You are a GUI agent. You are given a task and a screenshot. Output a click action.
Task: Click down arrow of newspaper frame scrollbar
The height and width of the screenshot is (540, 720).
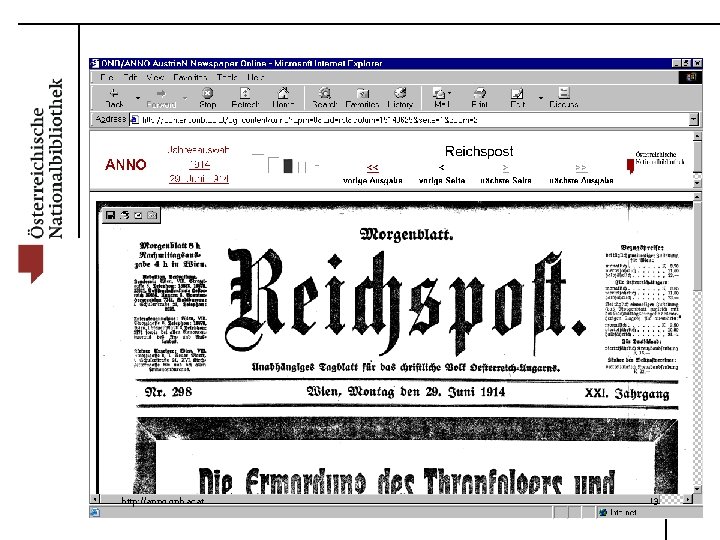point(698,489)
